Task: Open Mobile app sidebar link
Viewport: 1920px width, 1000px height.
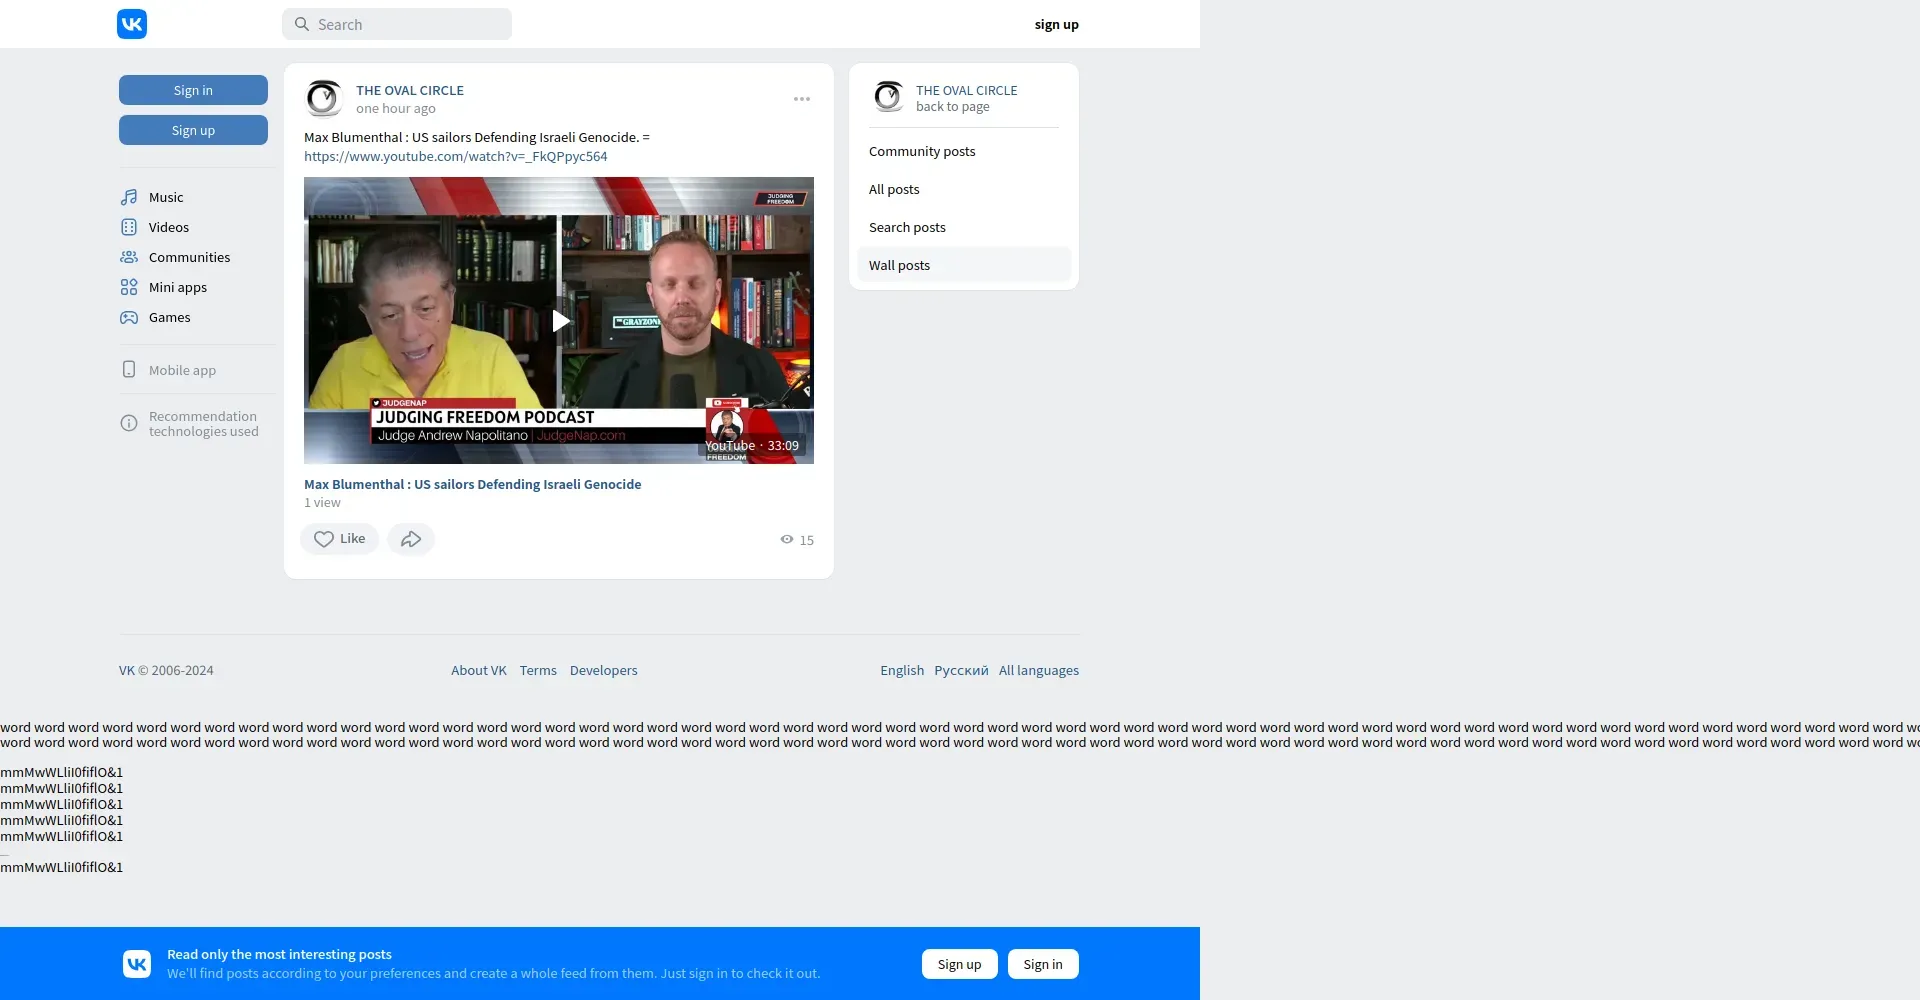Action: (182, 370)
